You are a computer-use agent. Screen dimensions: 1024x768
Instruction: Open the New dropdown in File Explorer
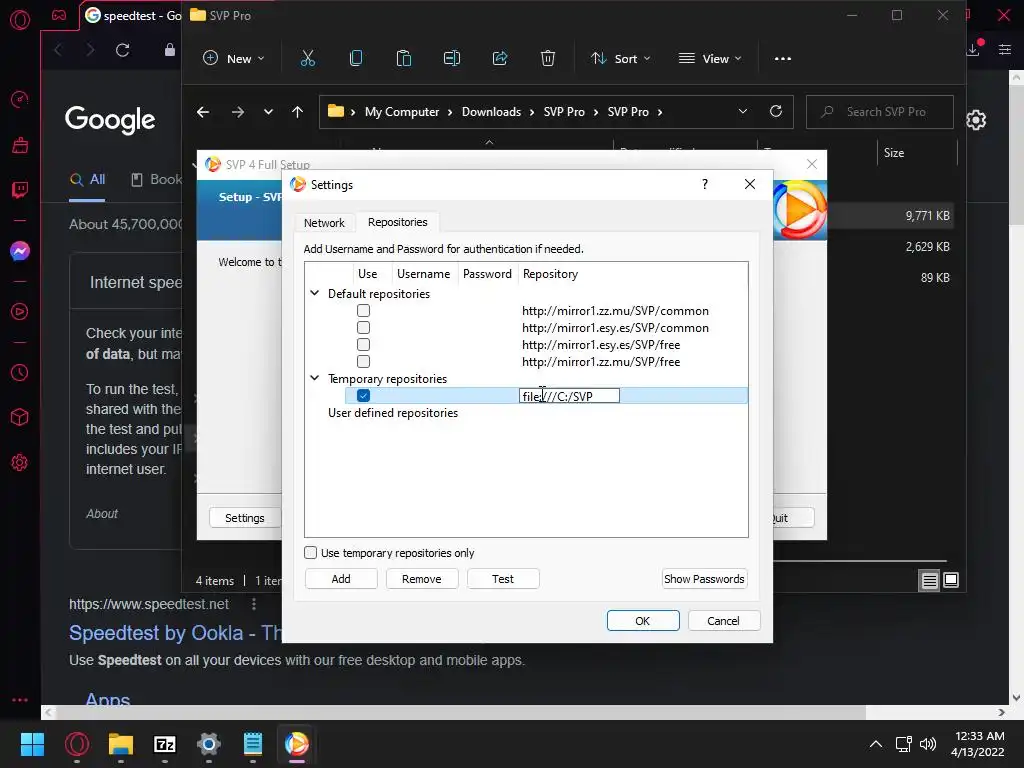click(234, 59)
